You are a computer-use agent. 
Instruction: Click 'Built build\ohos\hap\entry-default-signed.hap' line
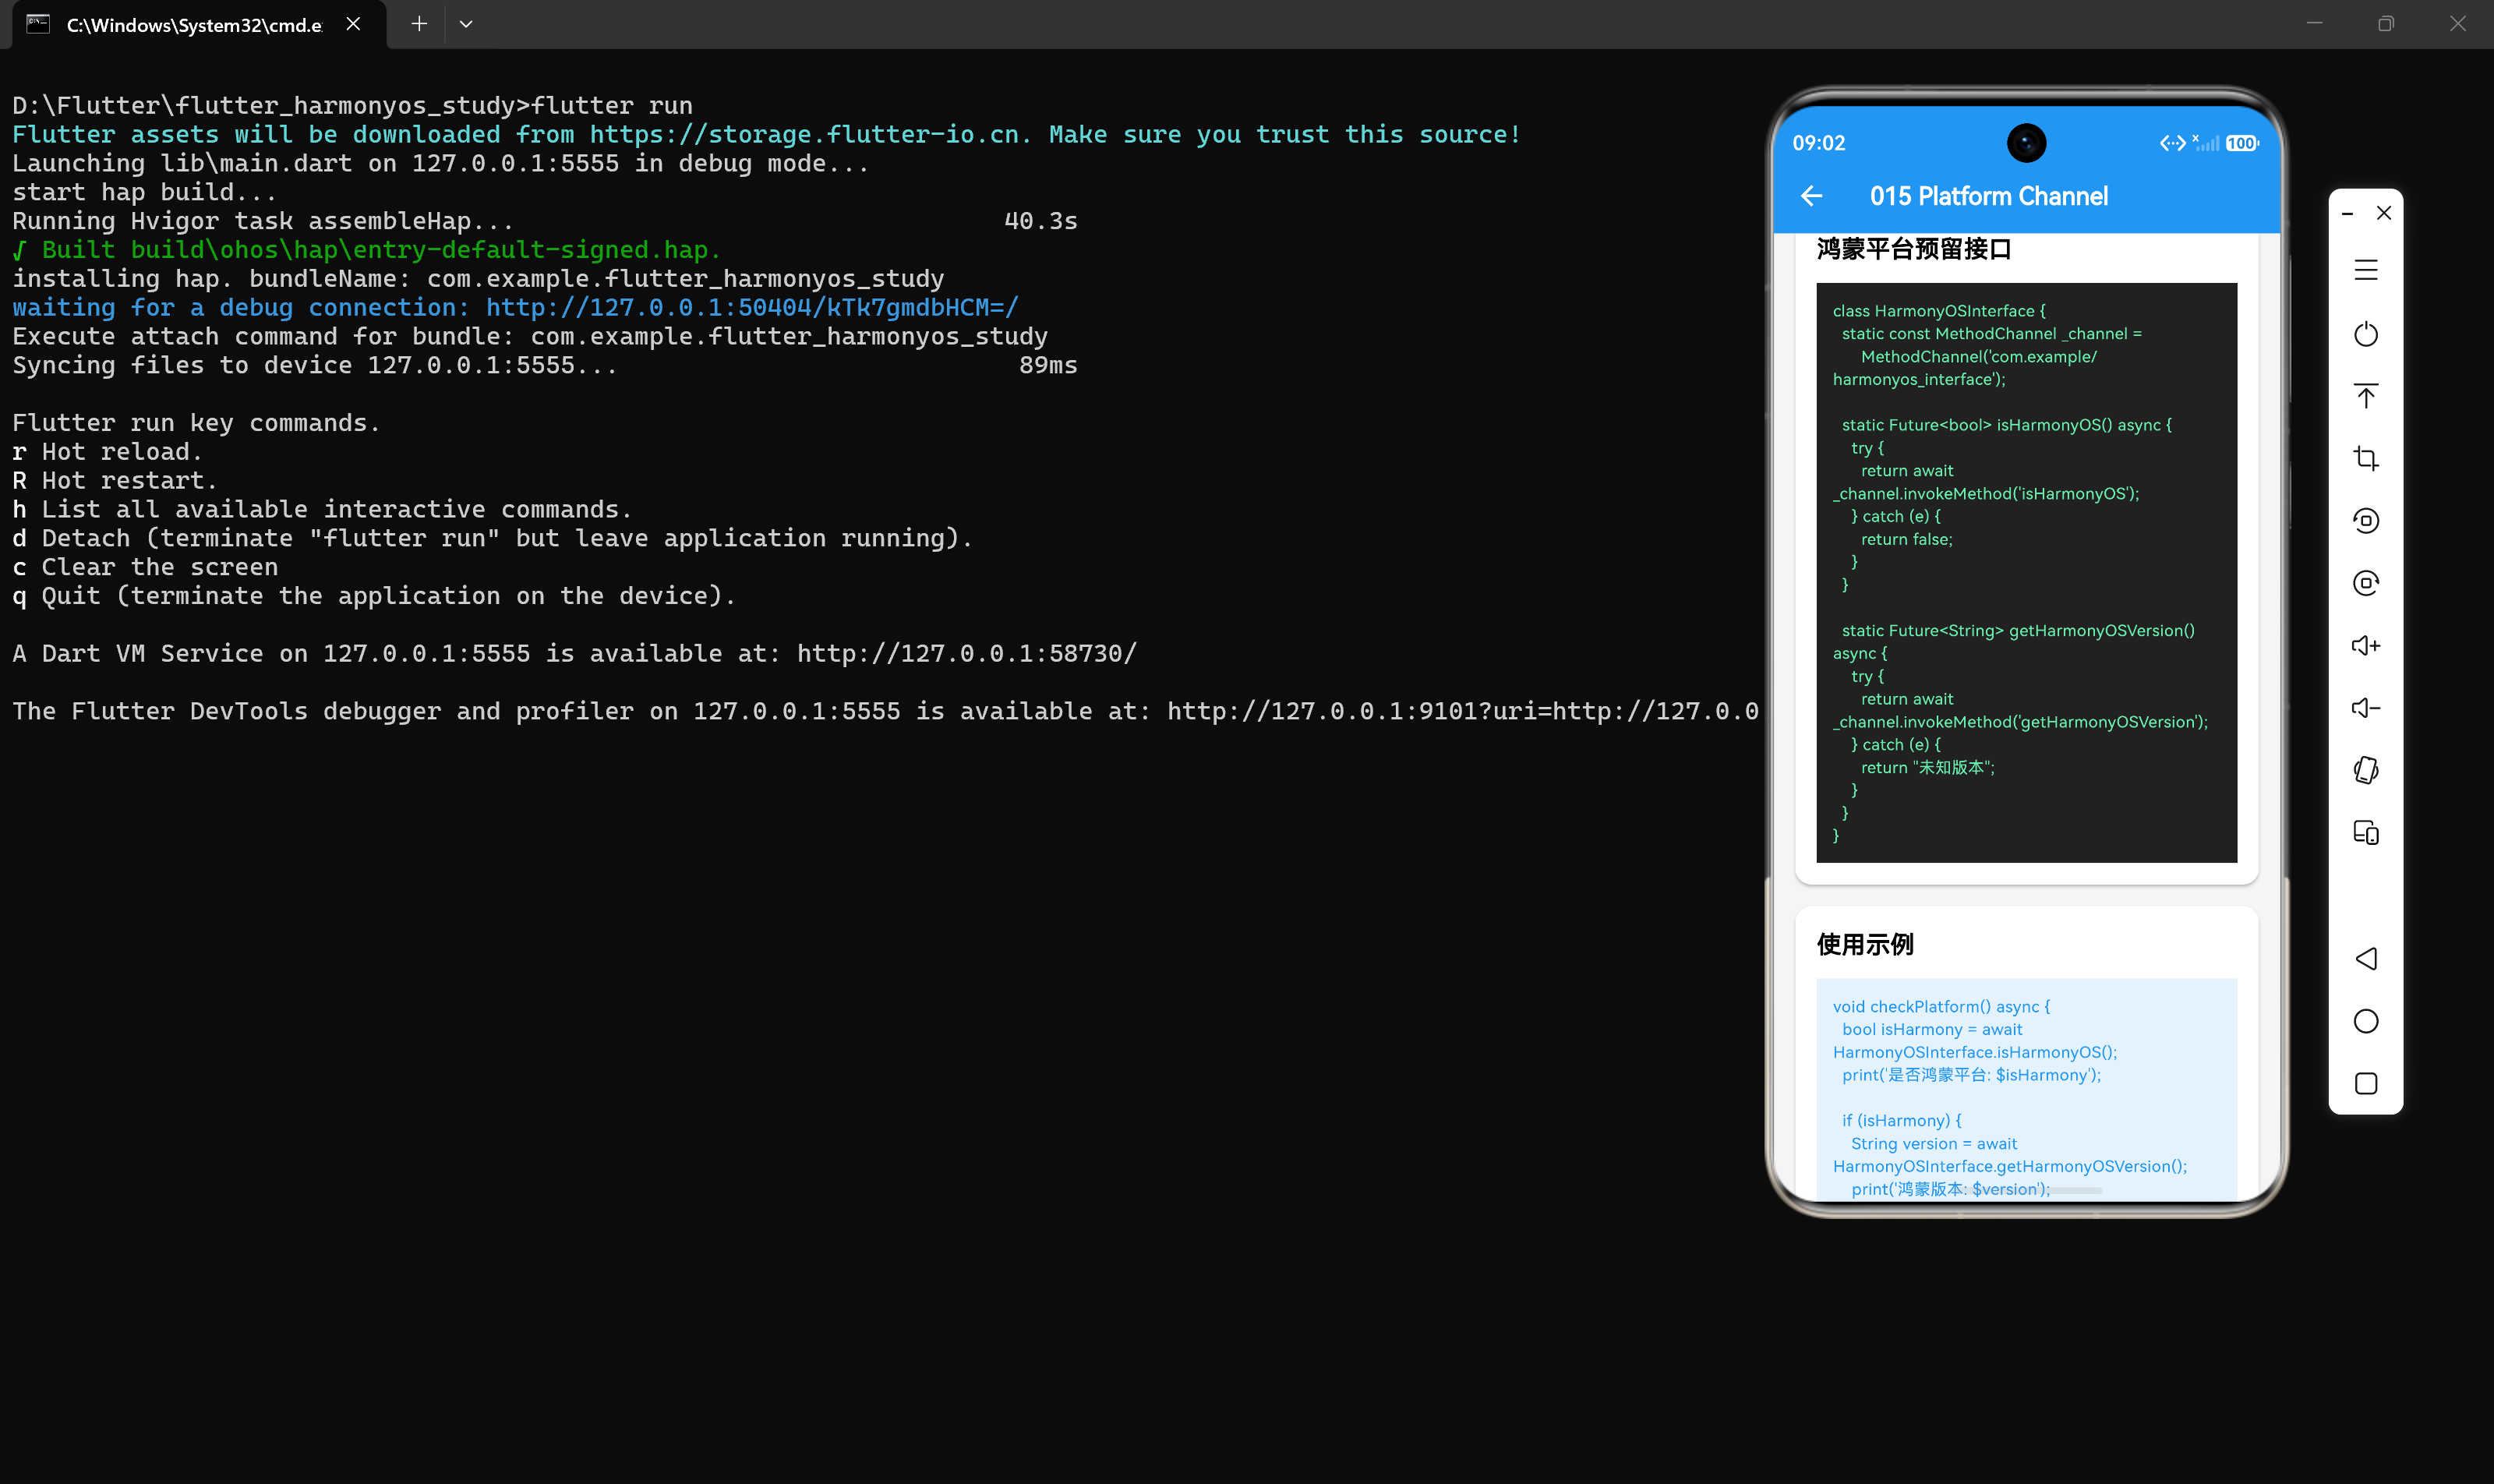coord(366,249)
